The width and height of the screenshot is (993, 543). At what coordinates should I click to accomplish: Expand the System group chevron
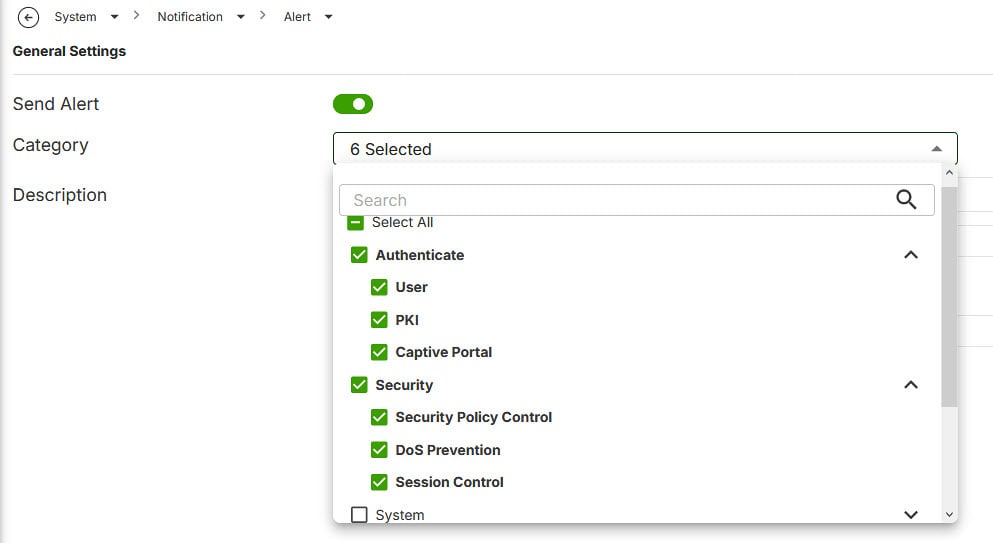tap(910, 515)
